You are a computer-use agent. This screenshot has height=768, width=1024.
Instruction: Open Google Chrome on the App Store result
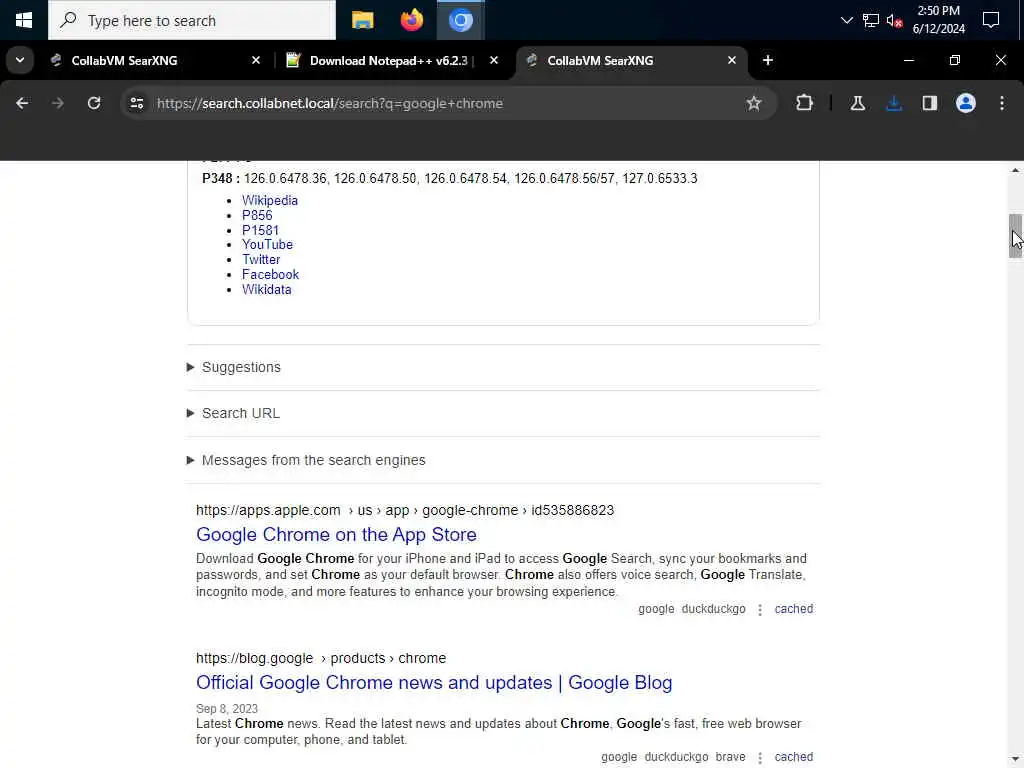336,534
